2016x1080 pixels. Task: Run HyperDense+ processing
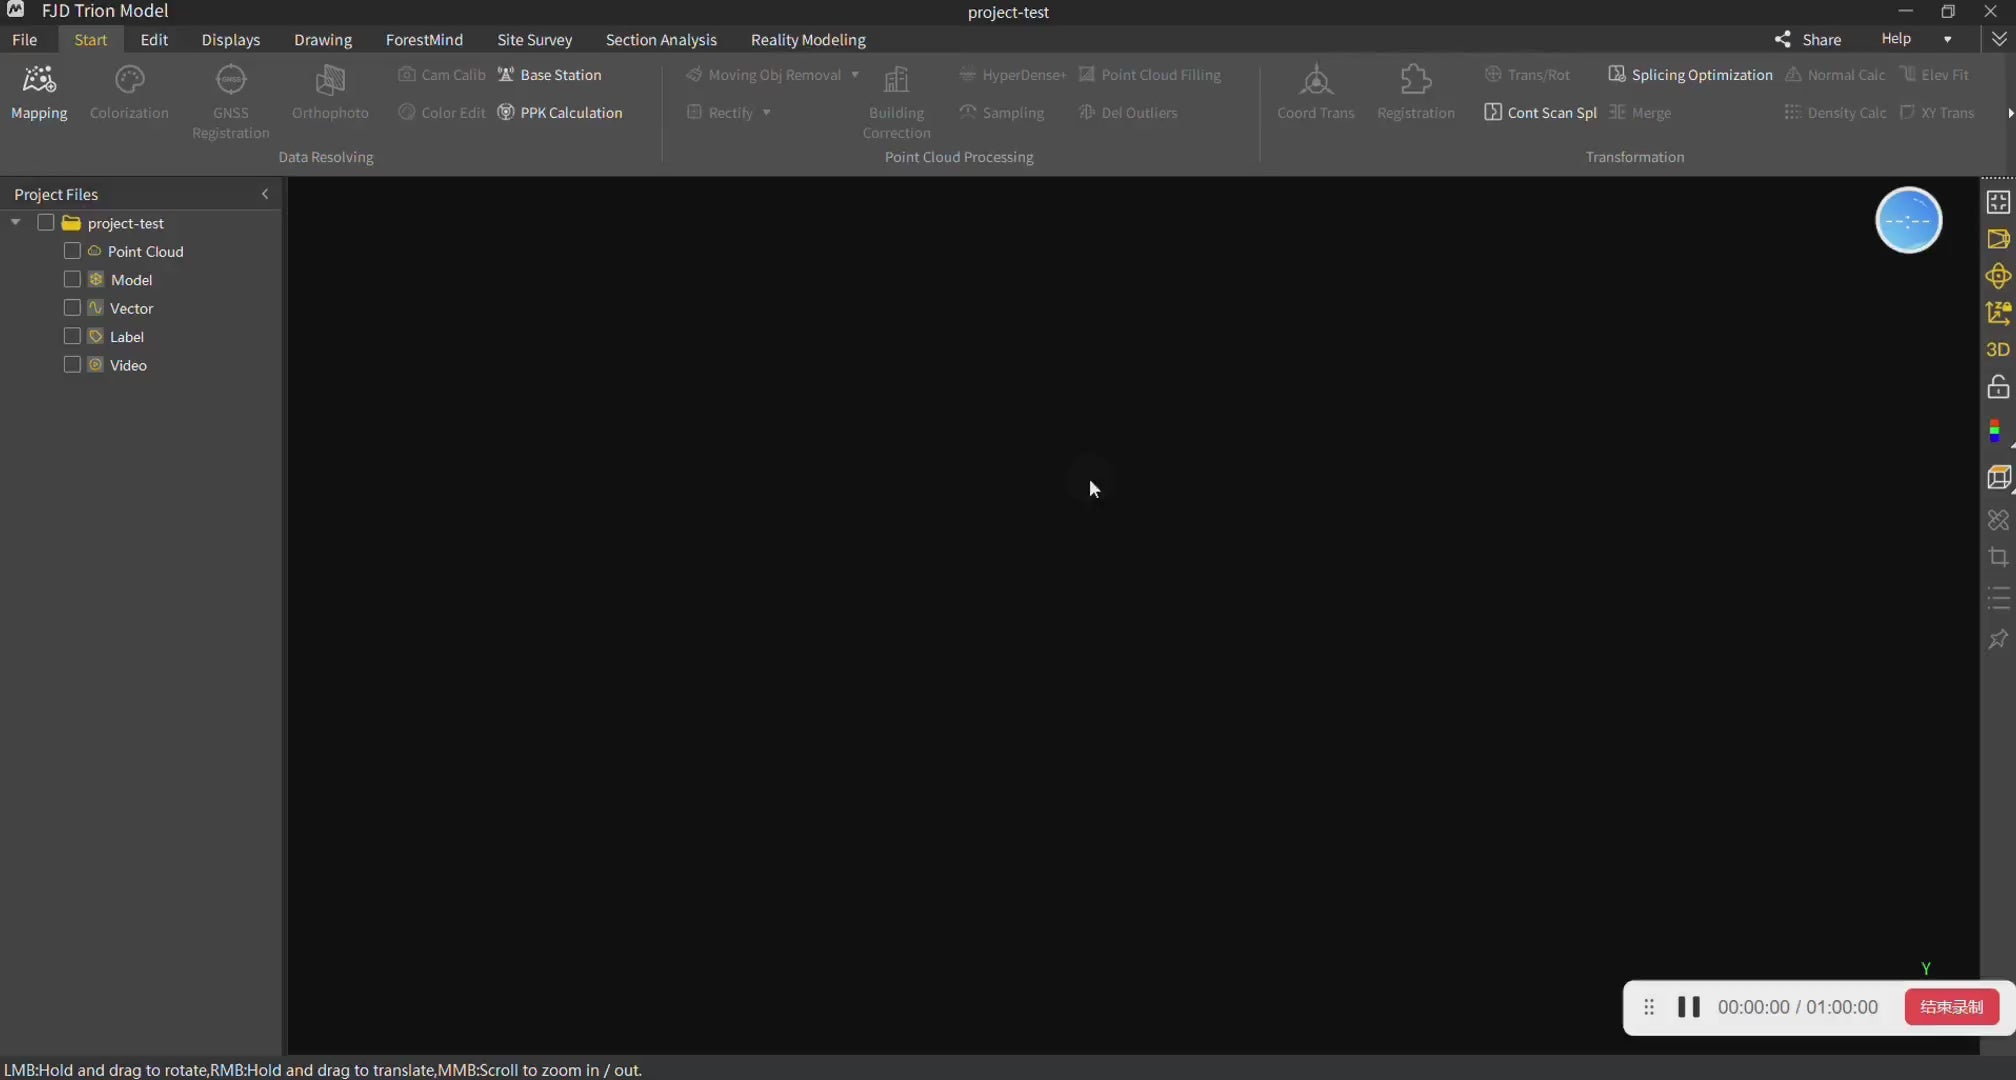pos(1012,75)
